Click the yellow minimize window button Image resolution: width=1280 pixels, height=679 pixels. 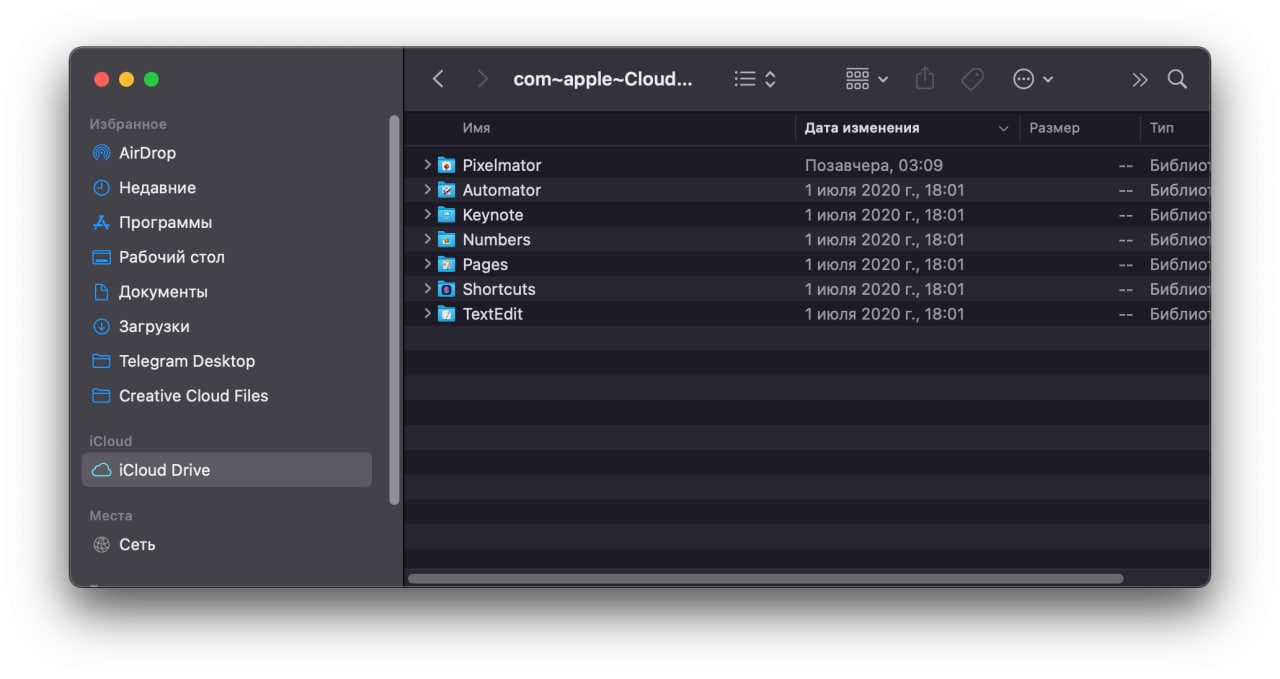coord(126,79)
